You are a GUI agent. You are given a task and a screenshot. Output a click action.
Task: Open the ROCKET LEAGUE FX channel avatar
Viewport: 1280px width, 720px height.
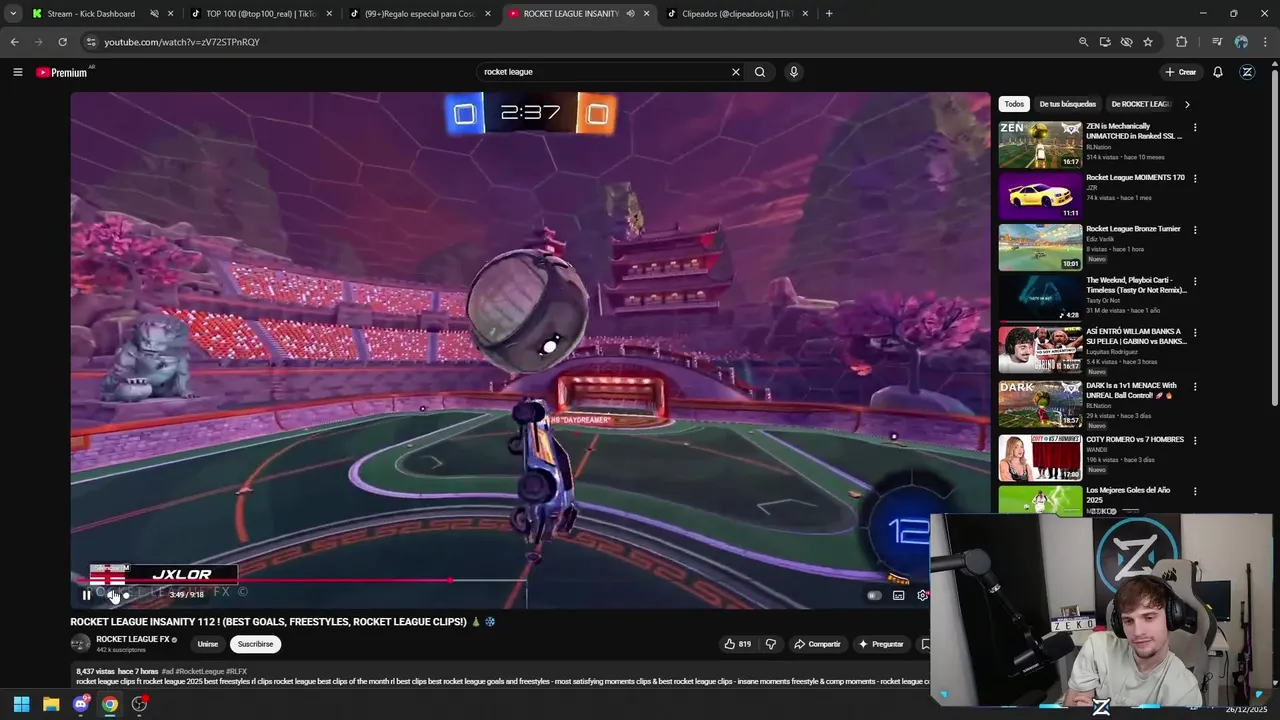[x=80, y=644]
